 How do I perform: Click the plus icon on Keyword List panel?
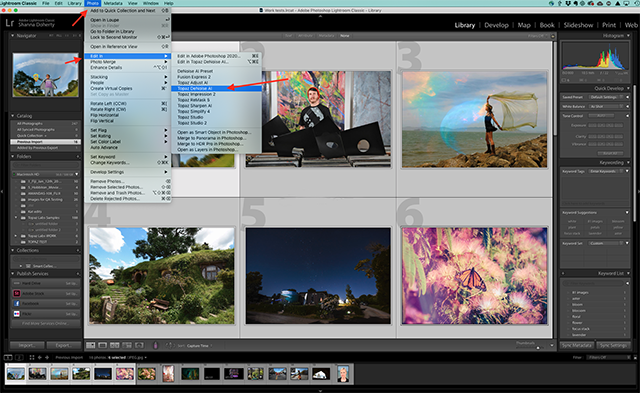563,273
